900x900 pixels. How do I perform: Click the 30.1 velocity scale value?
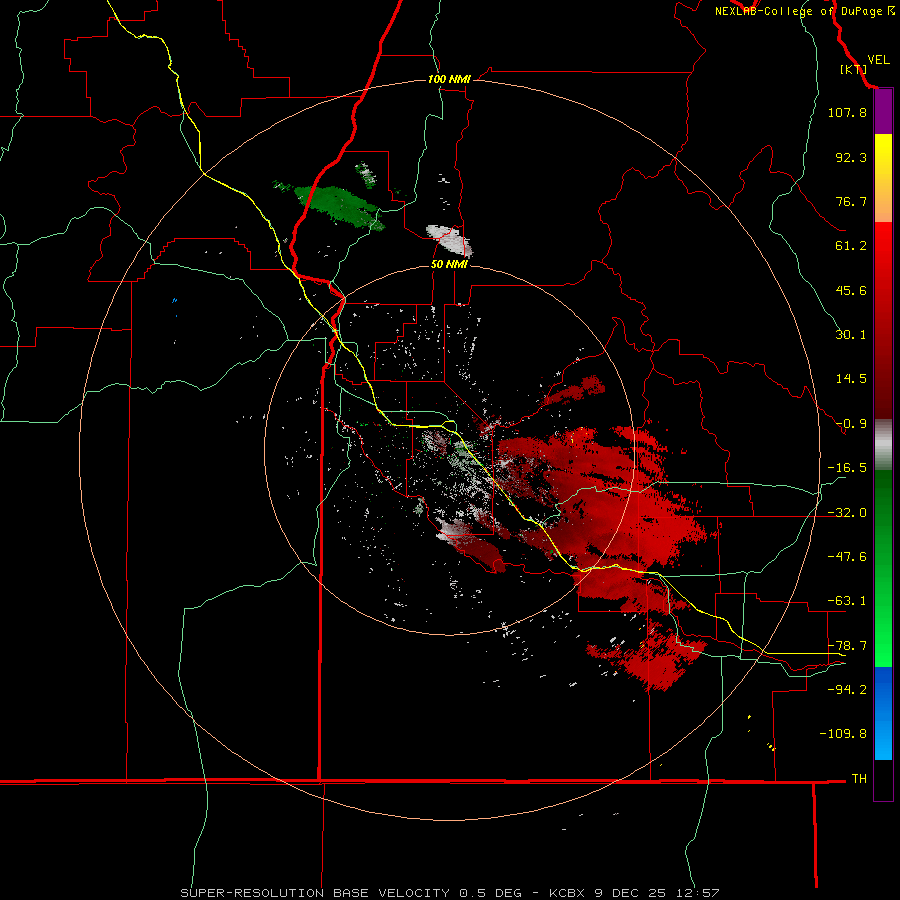(x=851, y=335)
